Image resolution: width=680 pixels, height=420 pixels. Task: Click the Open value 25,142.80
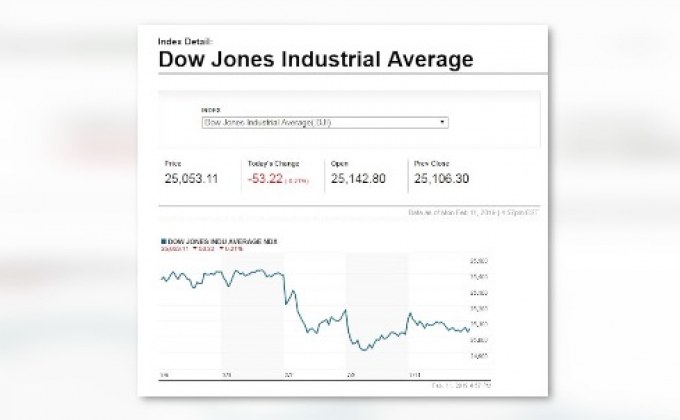[x=358, y=179]
